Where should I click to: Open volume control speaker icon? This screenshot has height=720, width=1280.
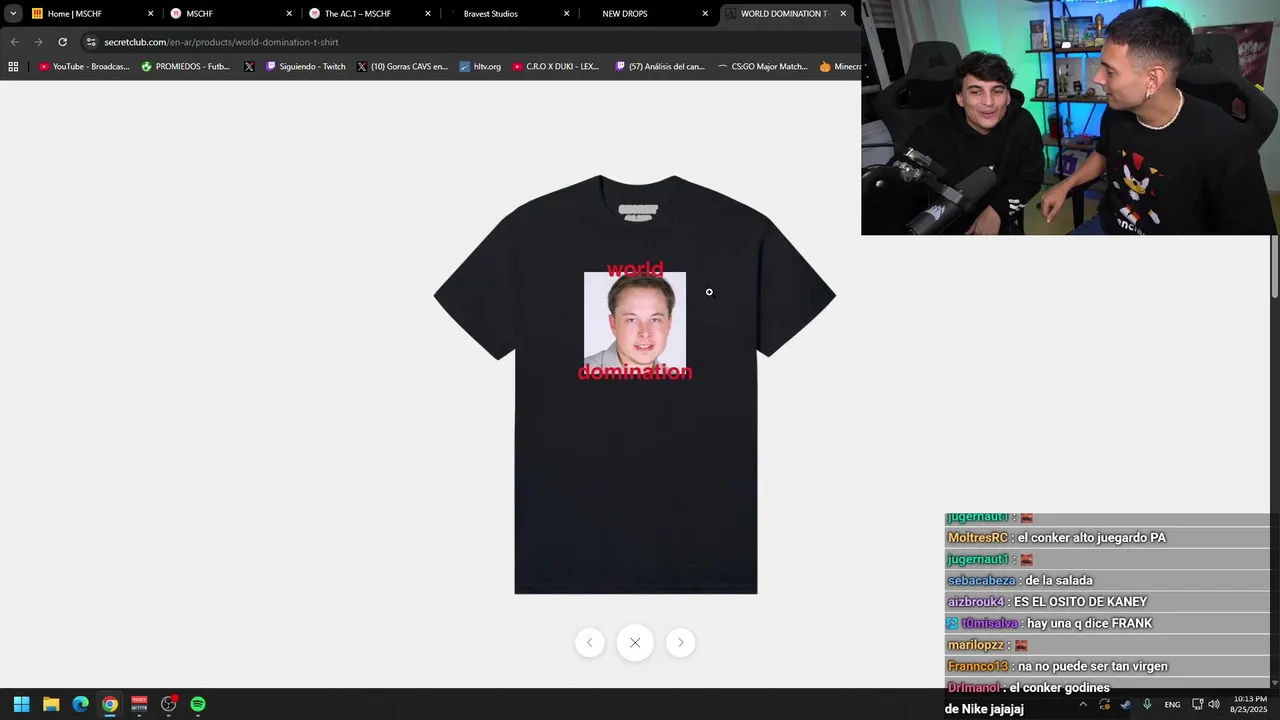click(x=1214, y=704)
